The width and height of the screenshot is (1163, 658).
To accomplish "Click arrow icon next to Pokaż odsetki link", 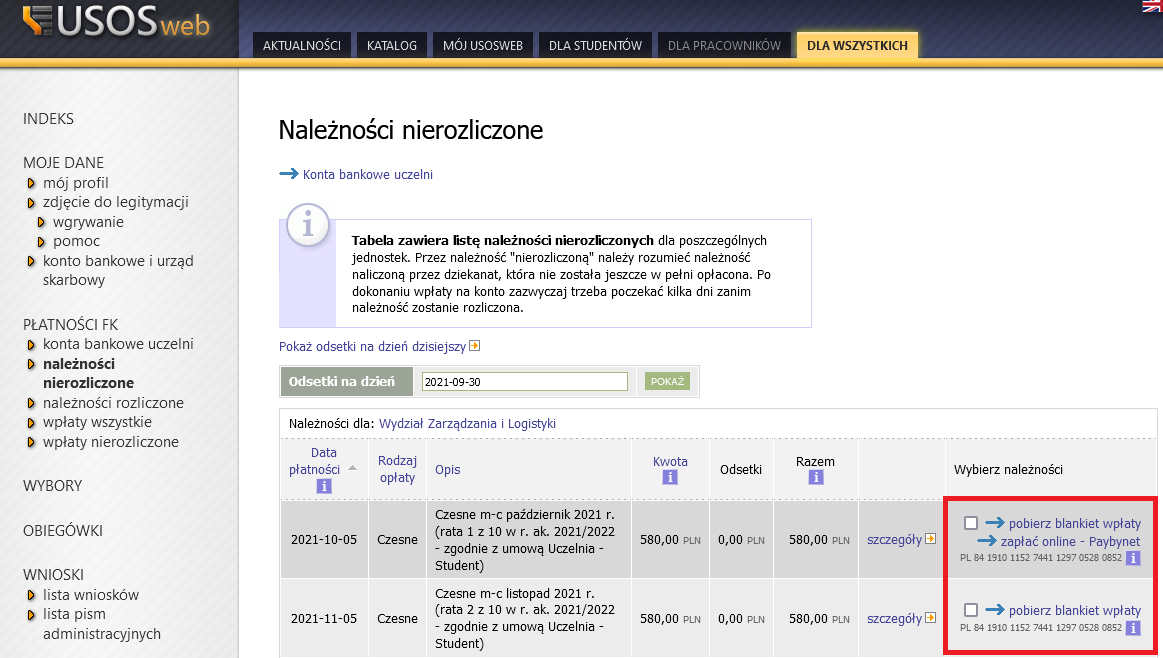I will click(x=475, y=346).
